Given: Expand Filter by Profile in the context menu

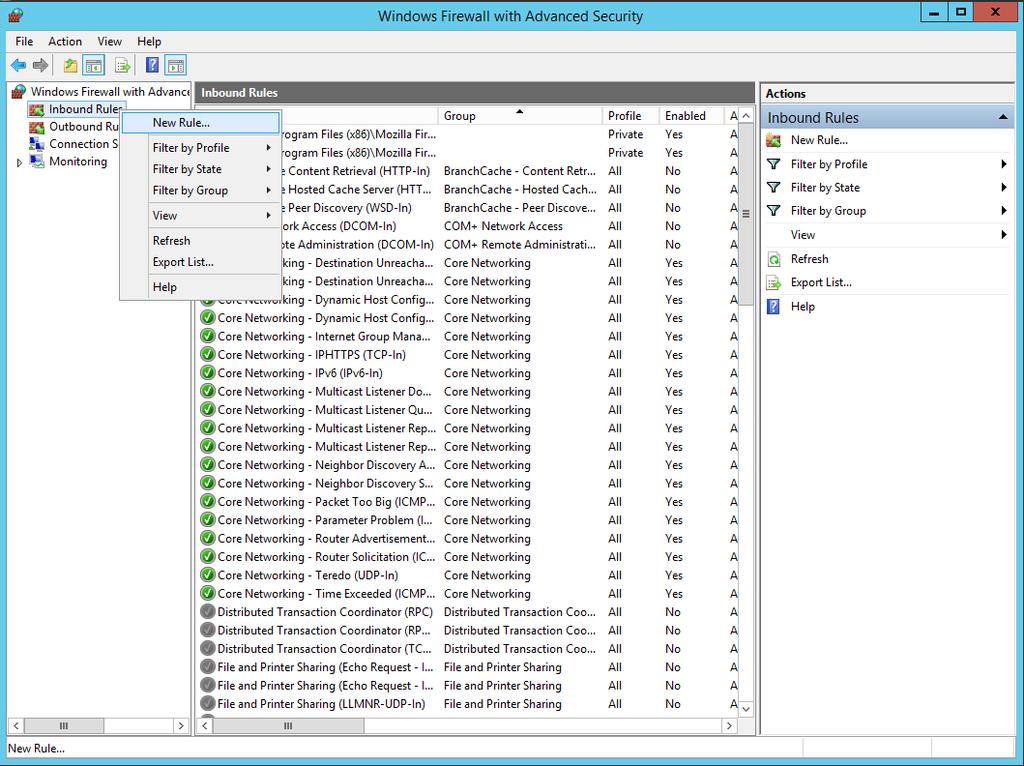Looking at the screenshot, I should (x=200, y=148).
